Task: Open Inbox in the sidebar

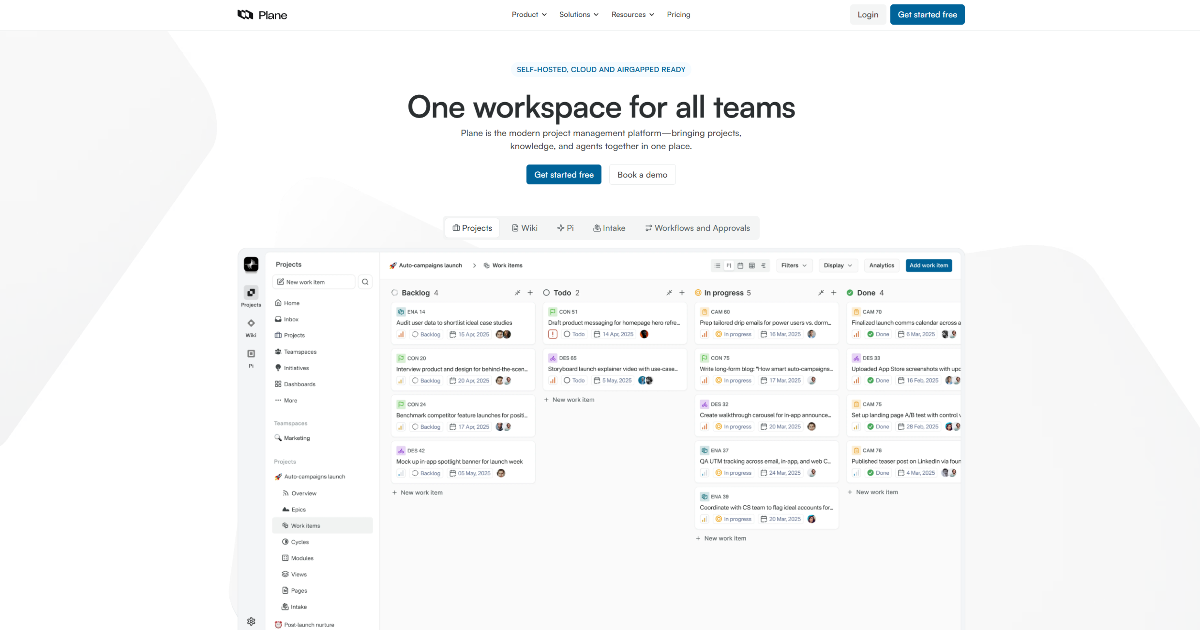Action: pyautogui.click(x=291, y=319)
